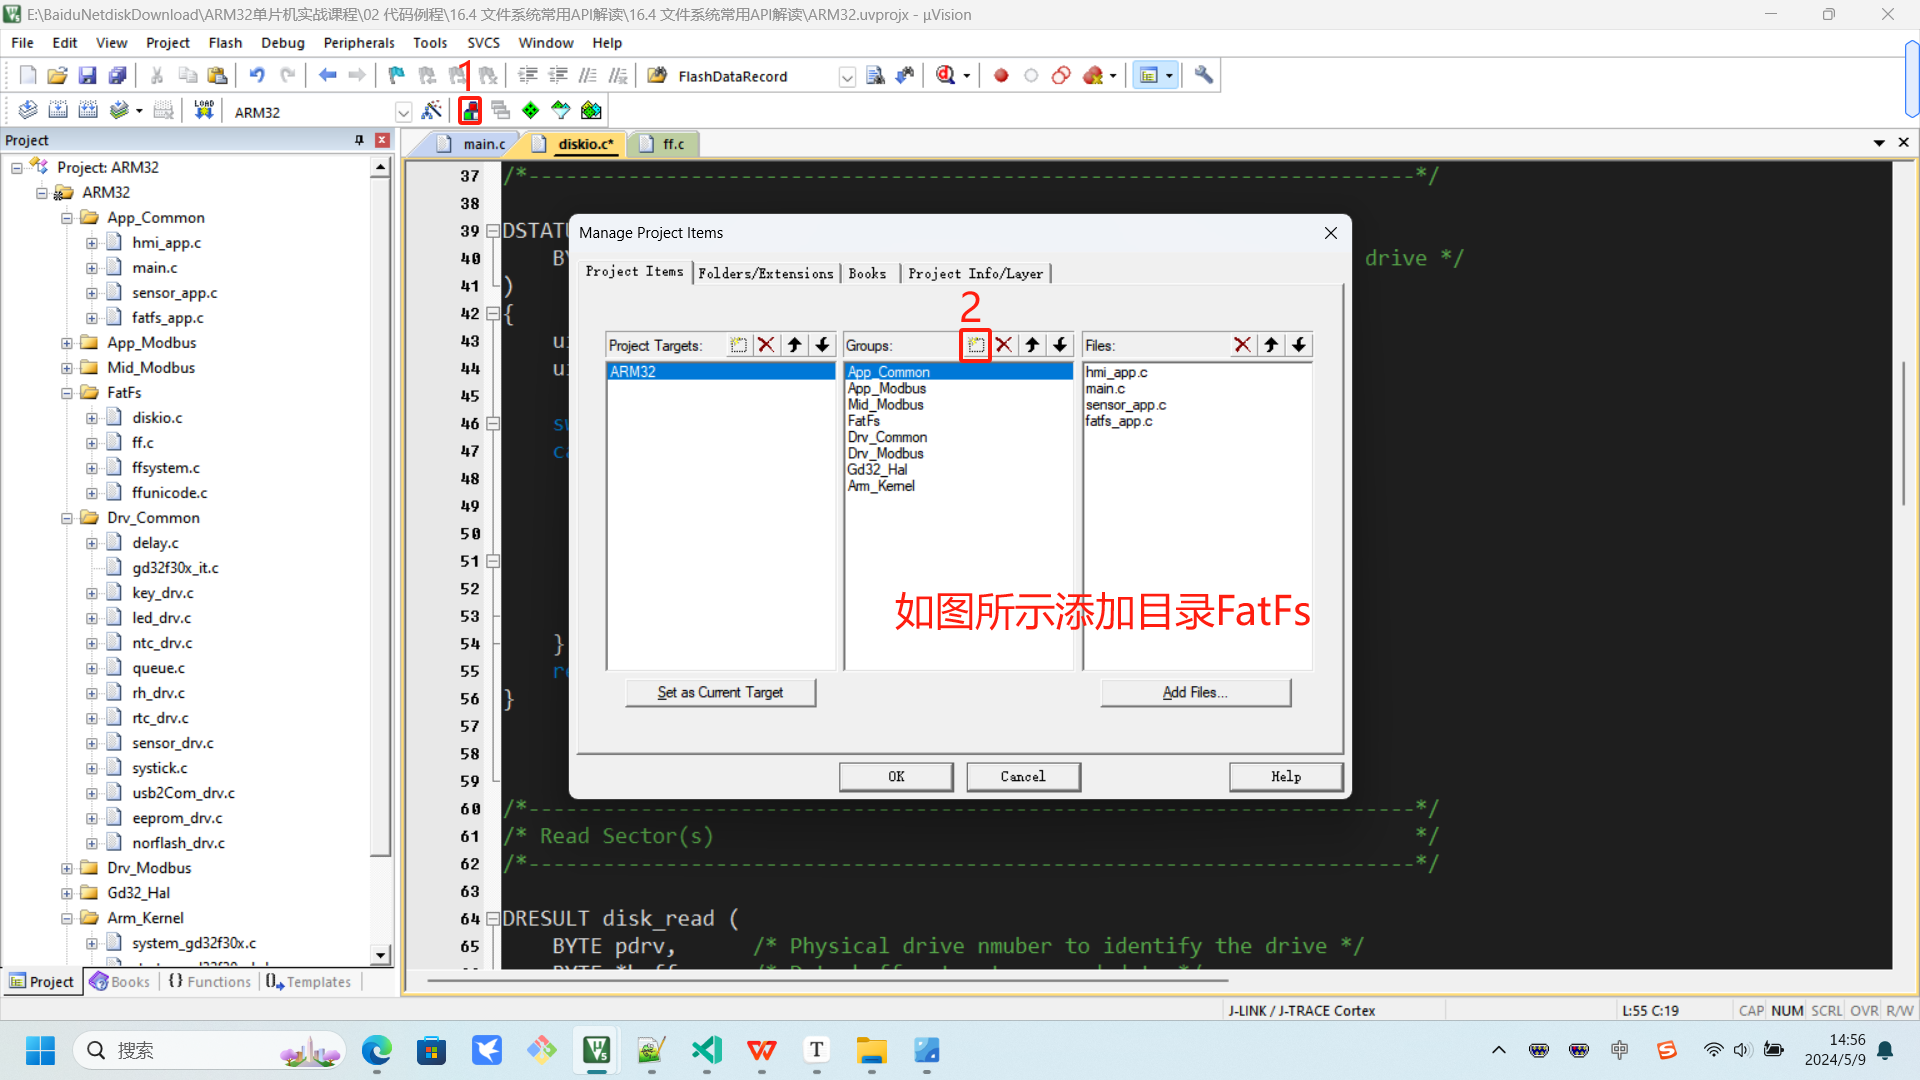Click the Cancel button in dialog
The image size is (1920, 1080).
(x=1023, y=777)
